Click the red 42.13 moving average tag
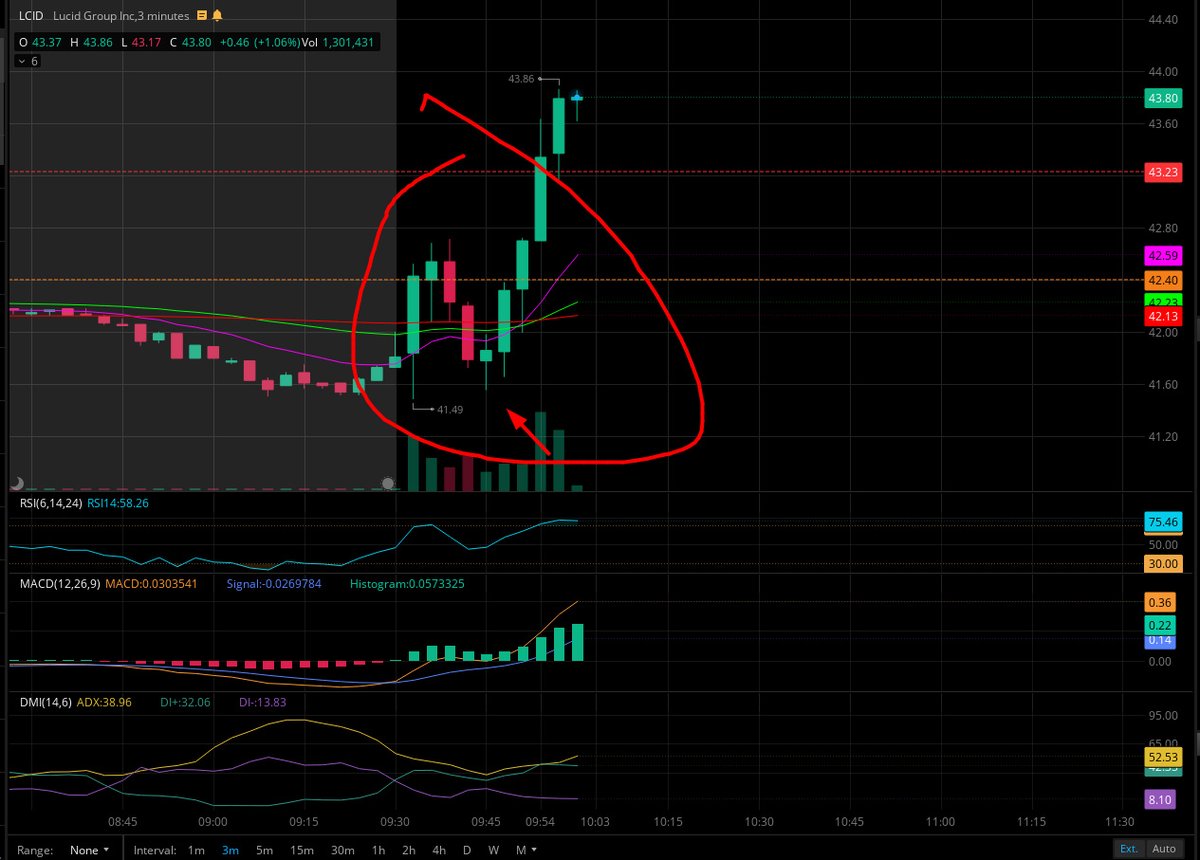1200x860 pixels. pos(1163,317)
